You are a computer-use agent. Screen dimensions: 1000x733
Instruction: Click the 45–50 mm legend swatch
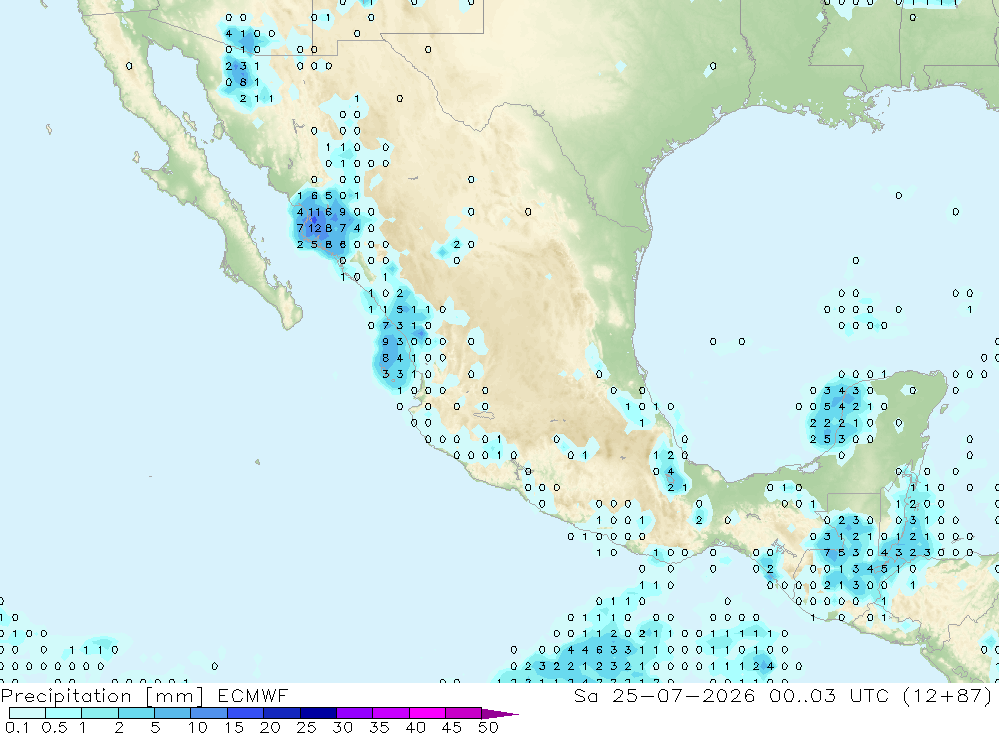coord(463,713)
